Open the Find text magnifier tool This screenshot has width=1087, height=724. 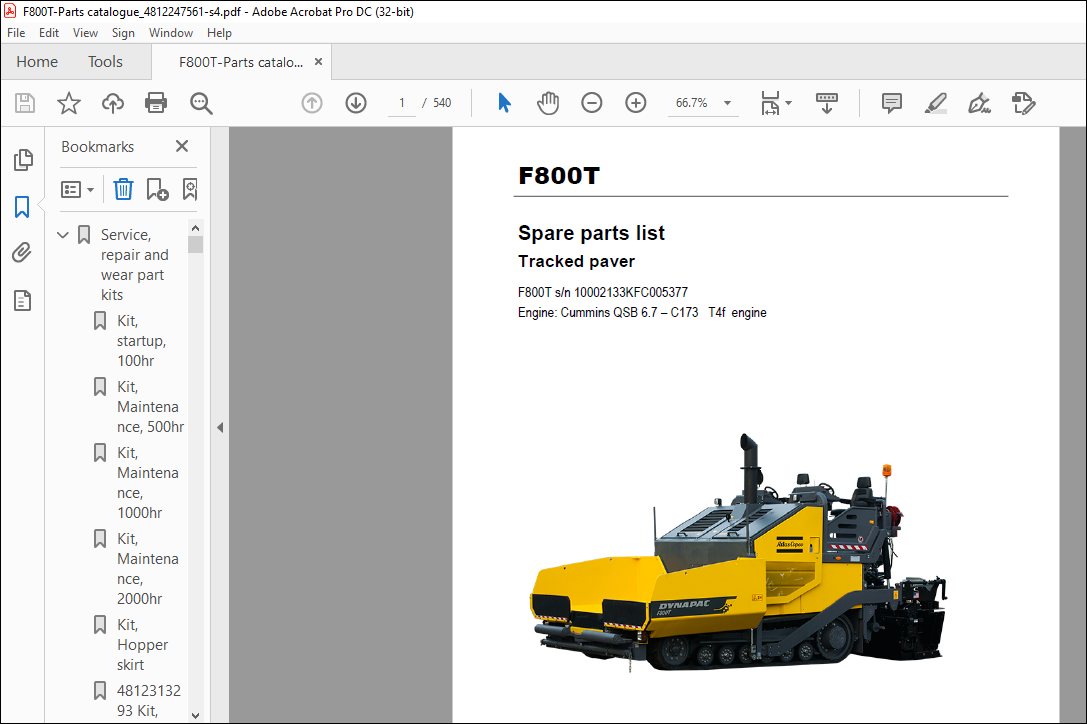(x=201, y=103)
